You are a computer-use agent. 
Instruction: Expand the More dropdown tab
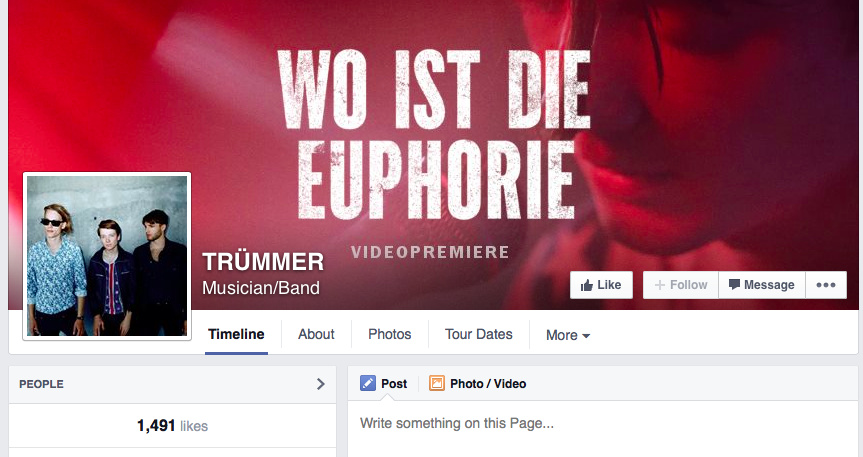[x=567, y=335]
